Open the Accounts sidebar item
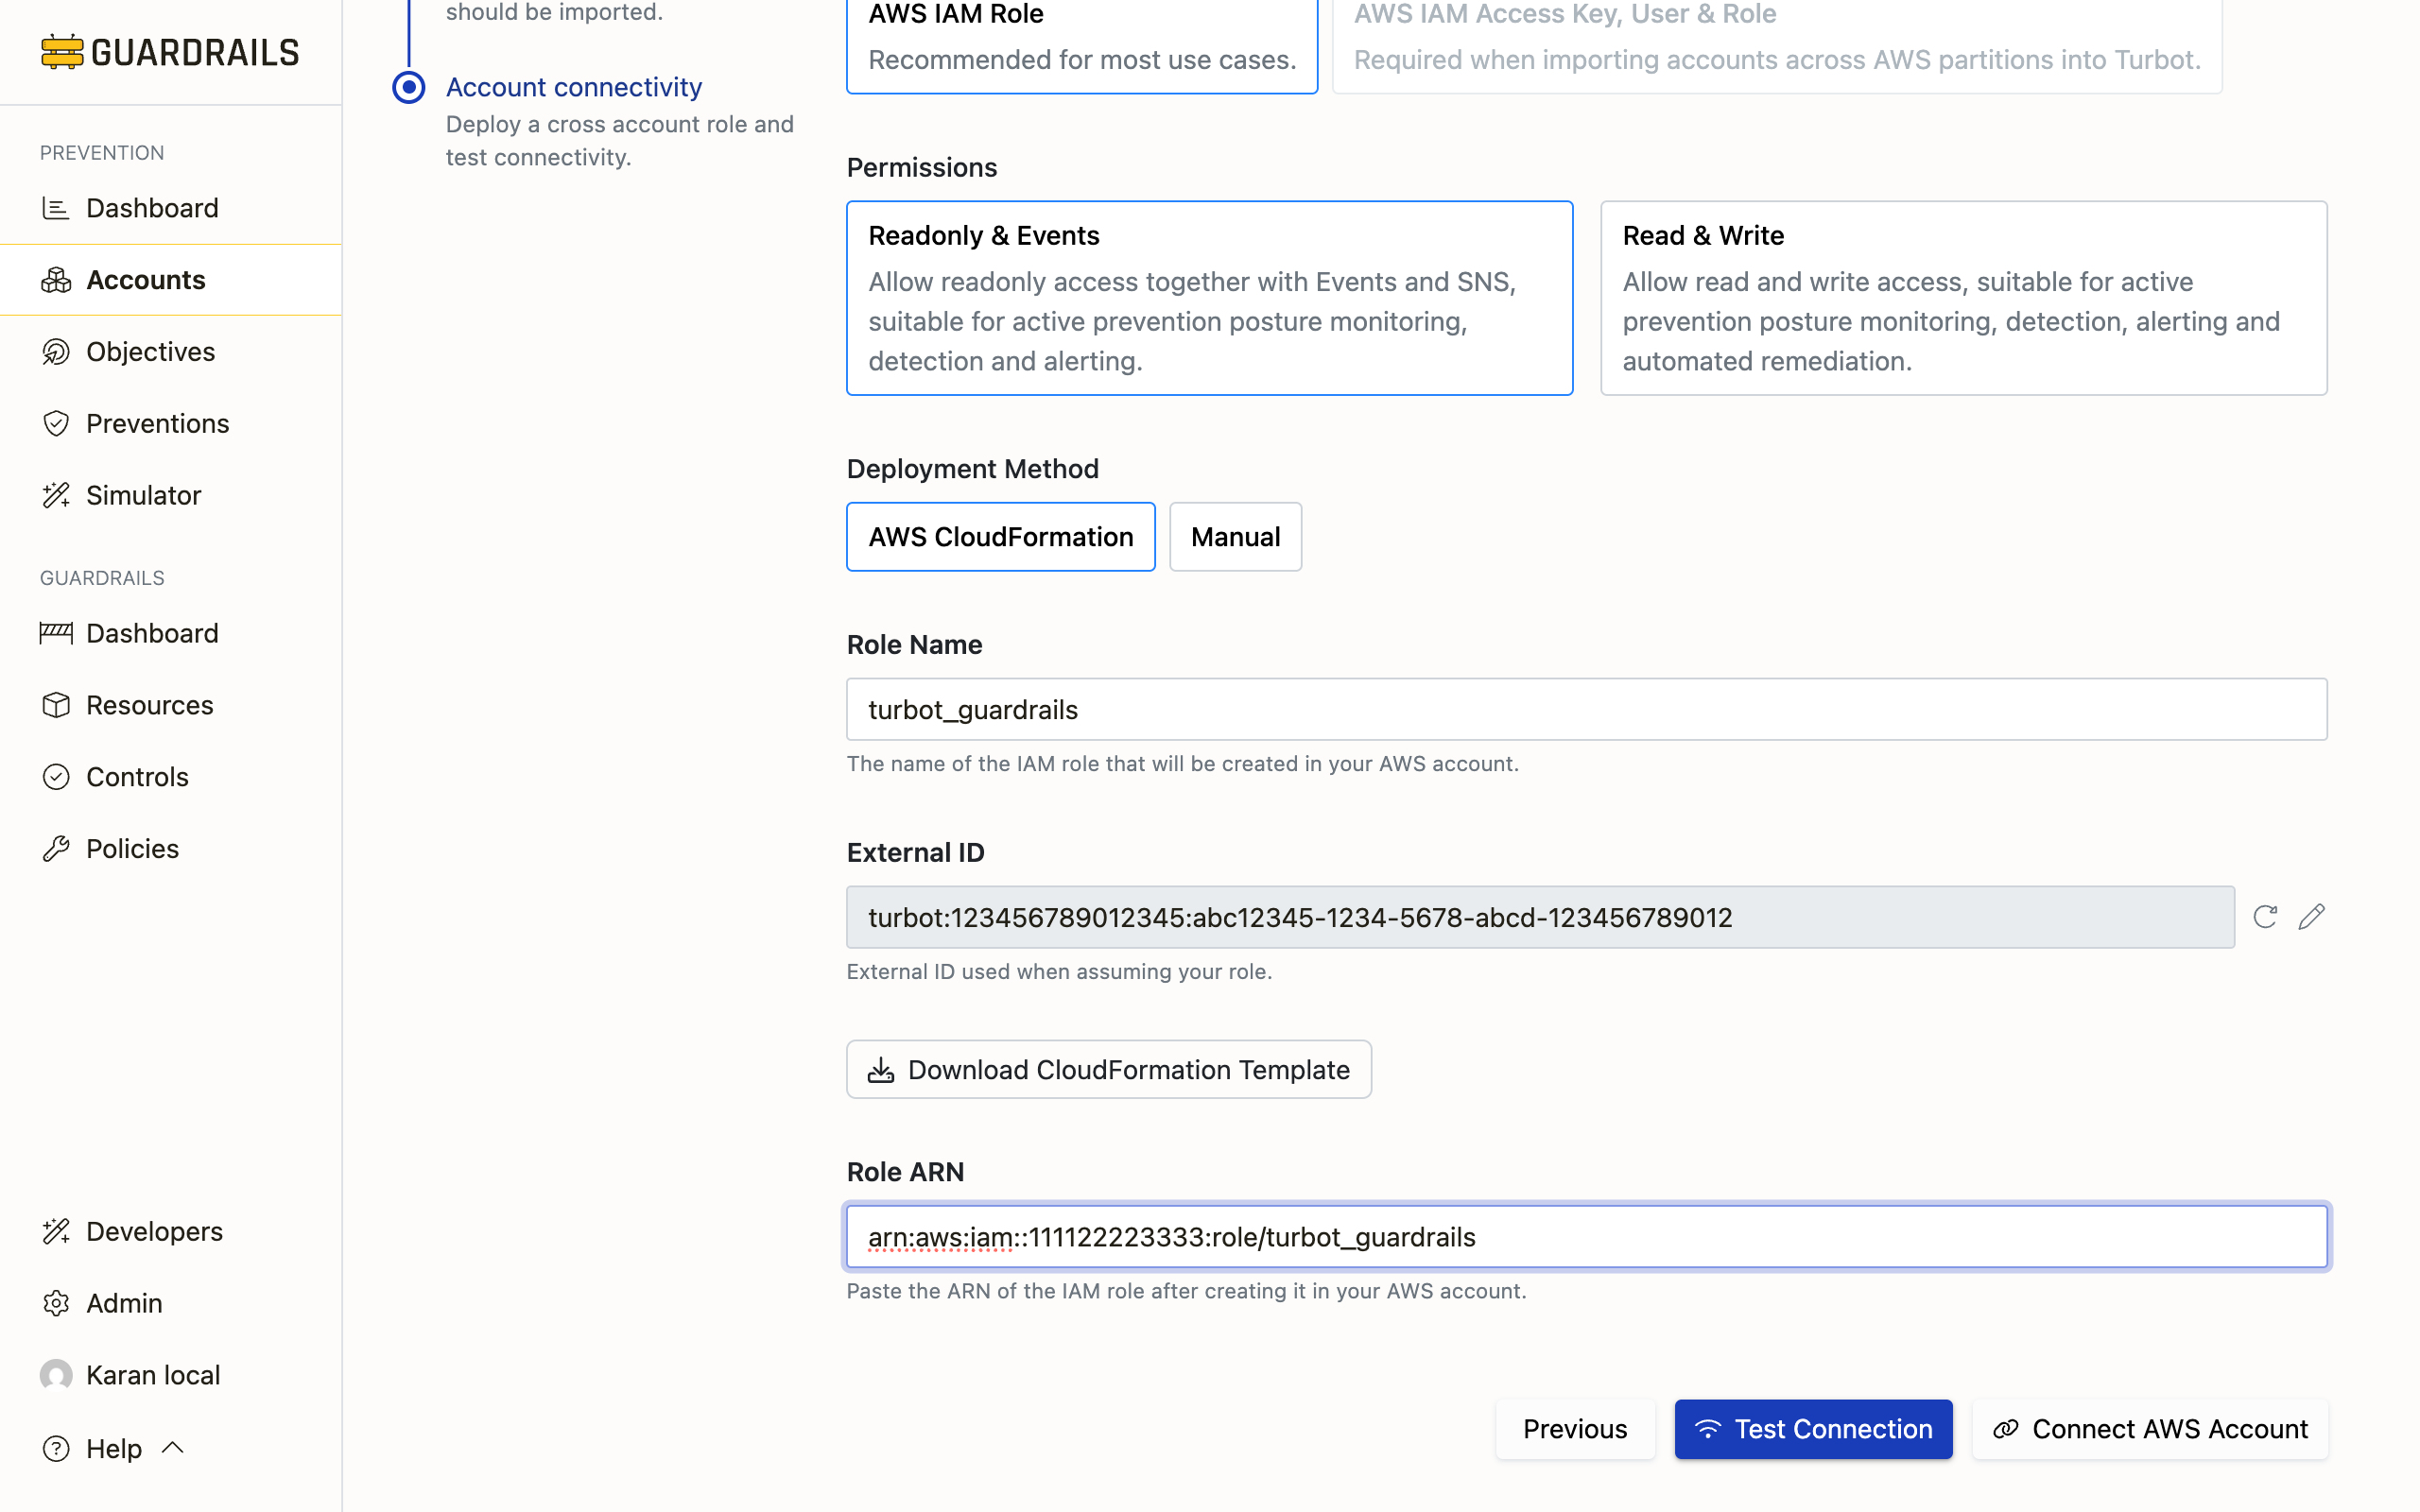 pos(145,280)
